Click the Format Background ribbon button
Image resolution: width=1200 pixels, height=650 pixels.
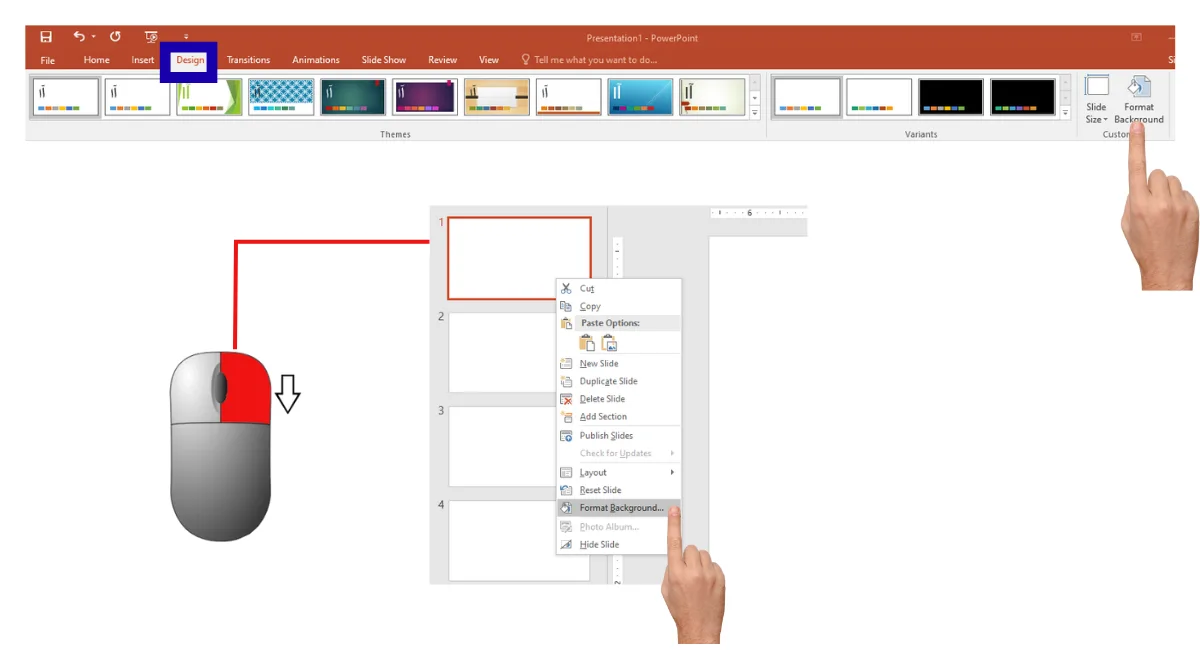point(1138,100)
